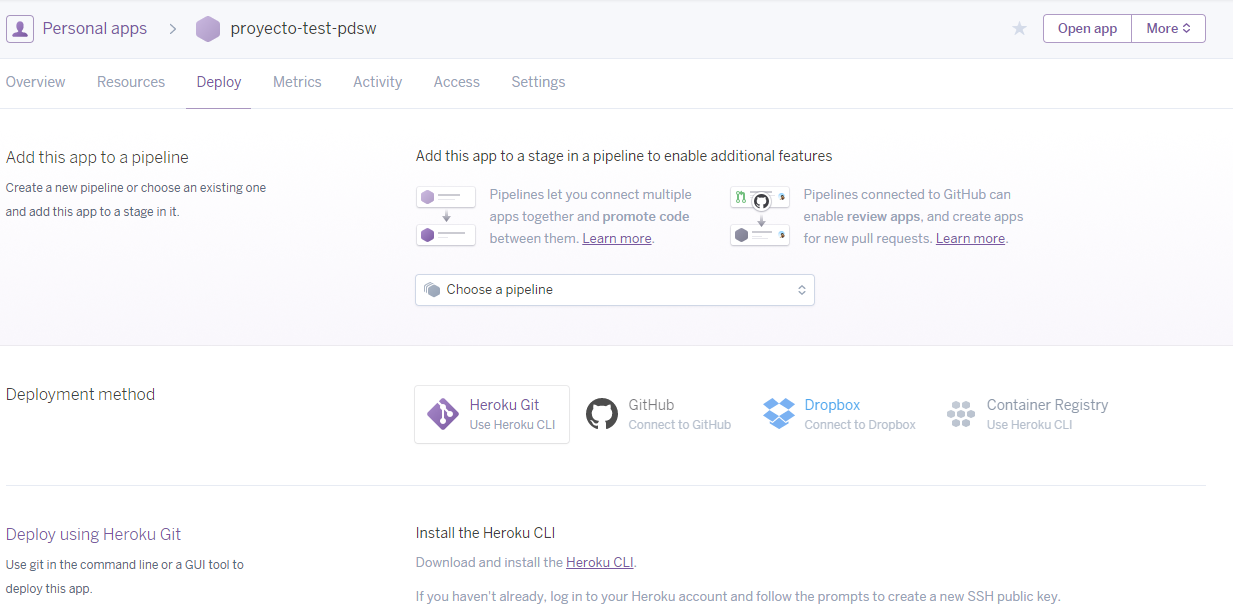Select Heroku Git deployment method
1233x612 pixels.
pyautogui.click(x=492, y=414)
